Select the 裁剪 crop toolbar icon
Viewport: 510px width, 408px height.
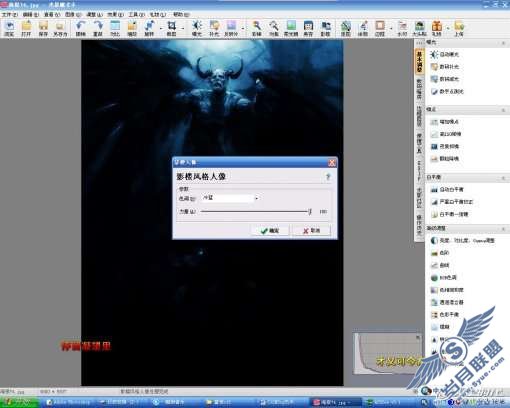171,28
